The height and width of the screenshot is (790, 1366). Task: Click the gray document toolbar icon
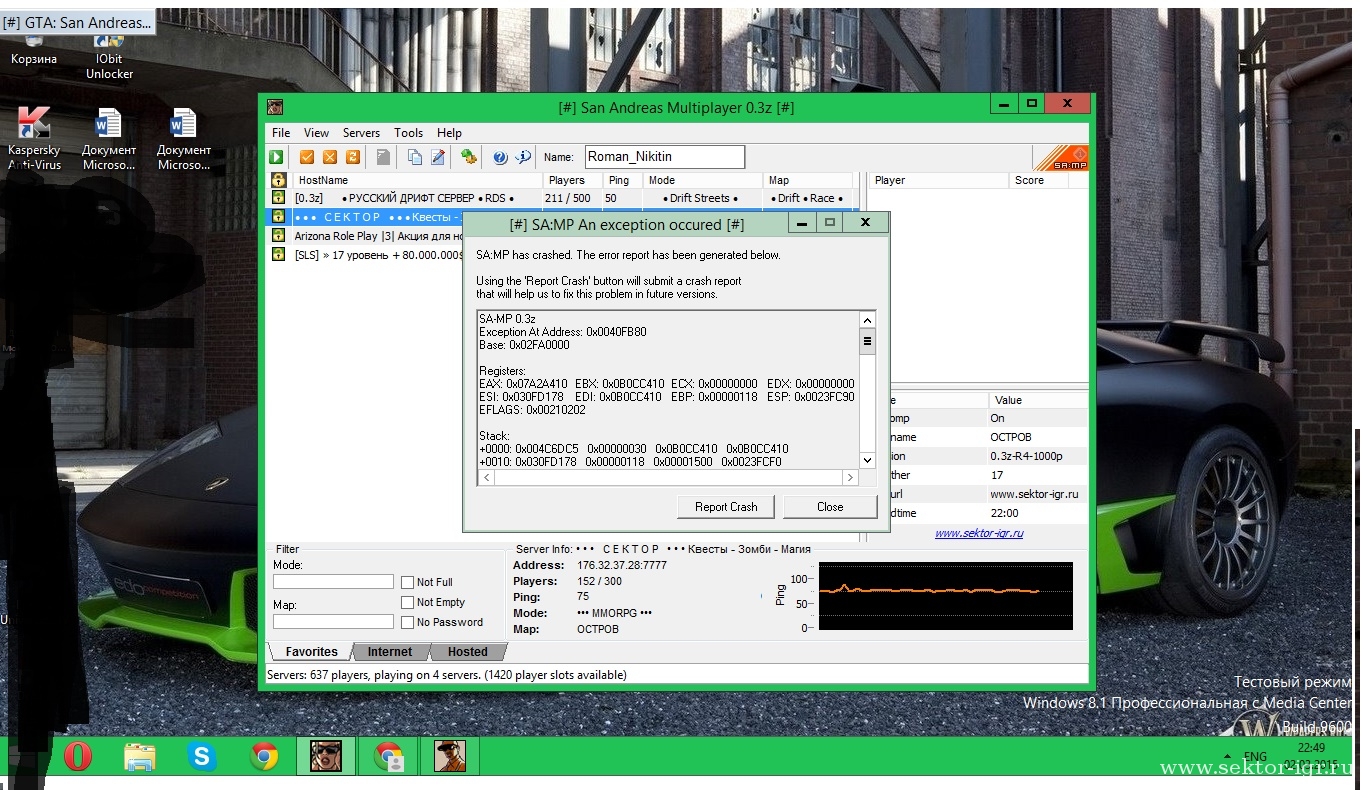pos(383,157)
